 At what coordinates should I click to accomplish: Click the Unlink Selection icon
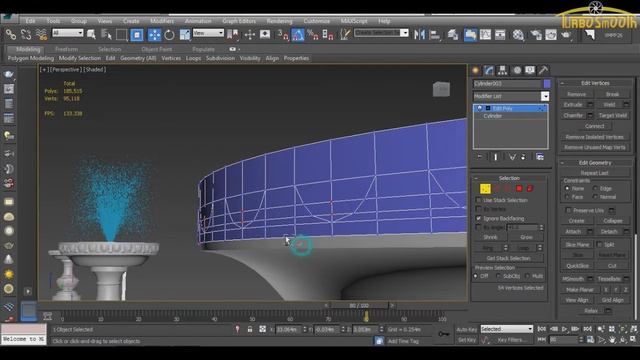pos(26,35)
